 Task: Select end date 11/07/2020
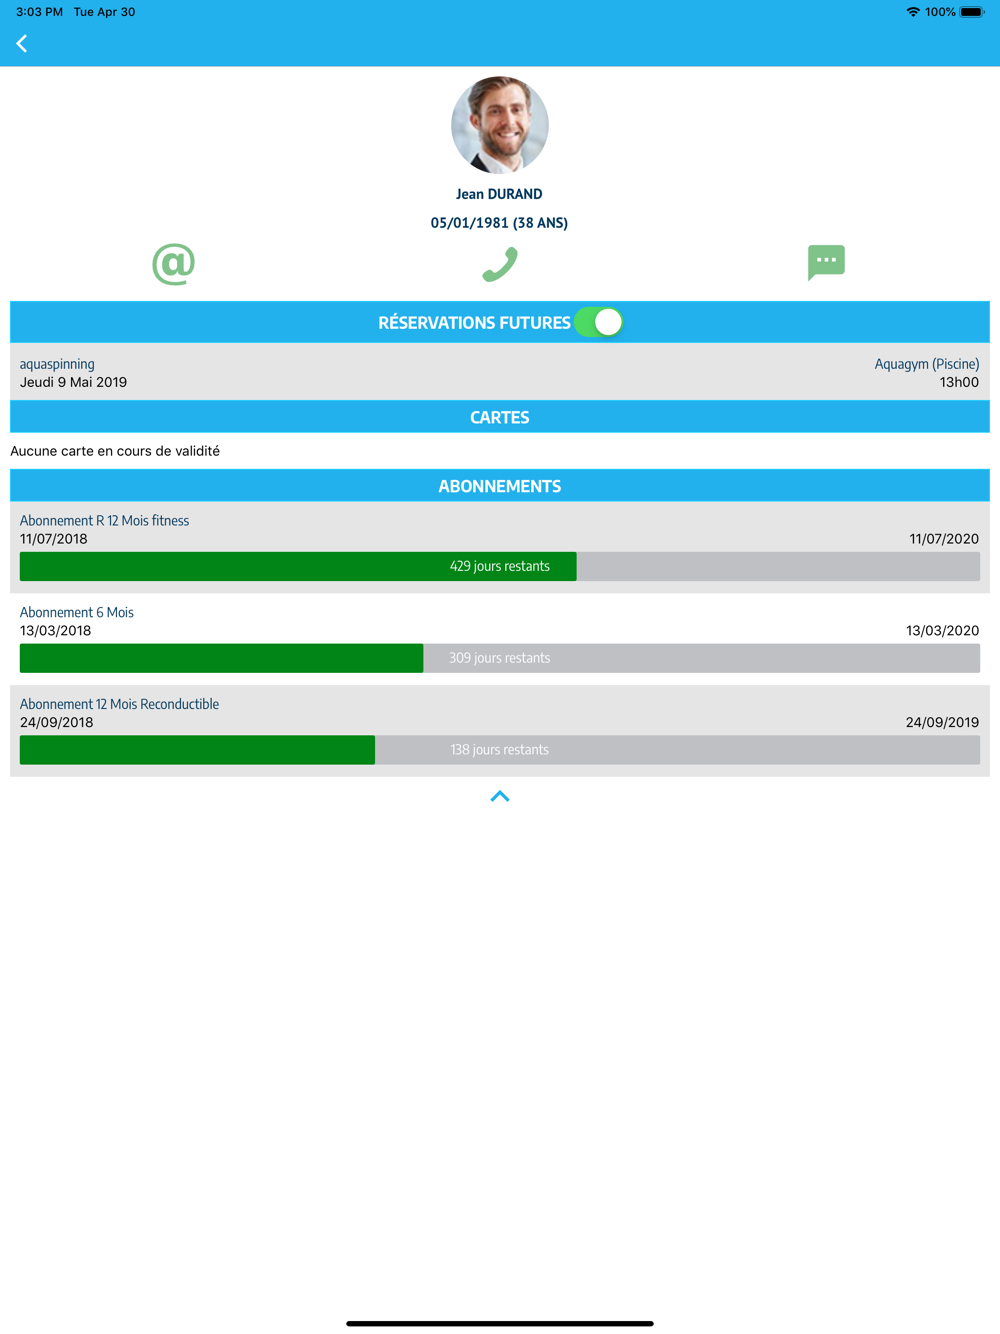pos(943,539)
